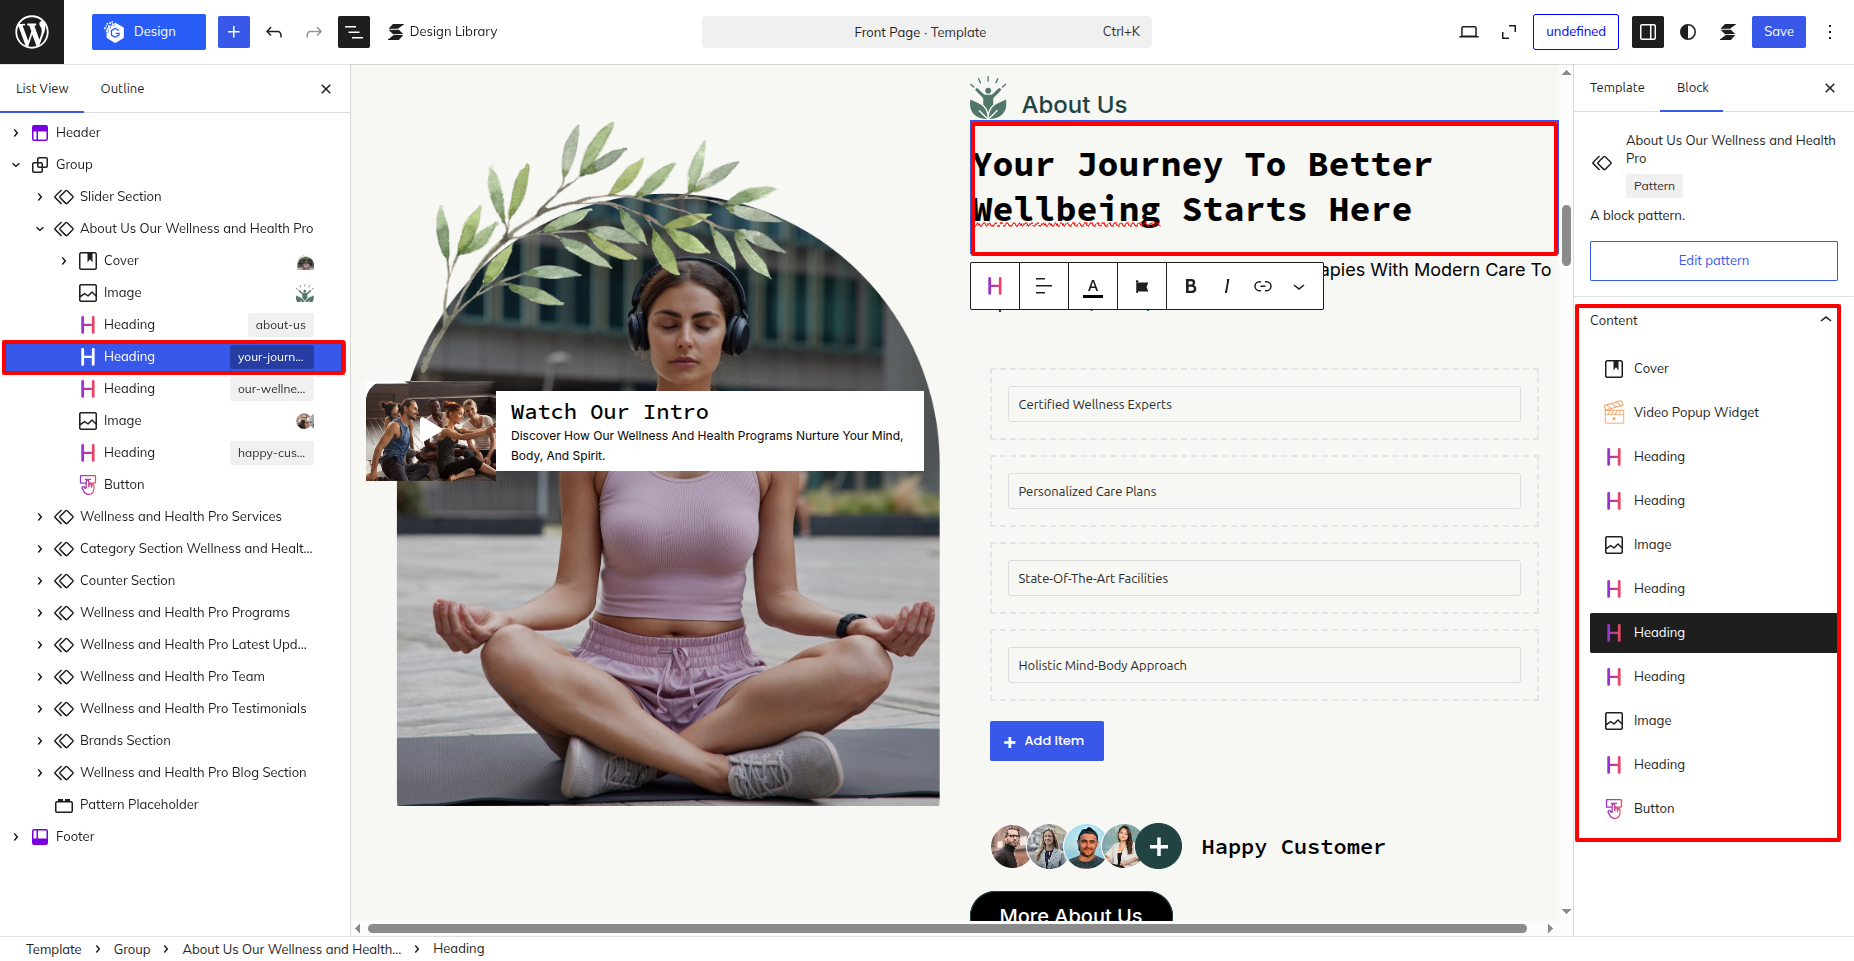Open the laptop device preview icon
This screenshot has height=961, width=1854.
click(x=1469, y=32)
